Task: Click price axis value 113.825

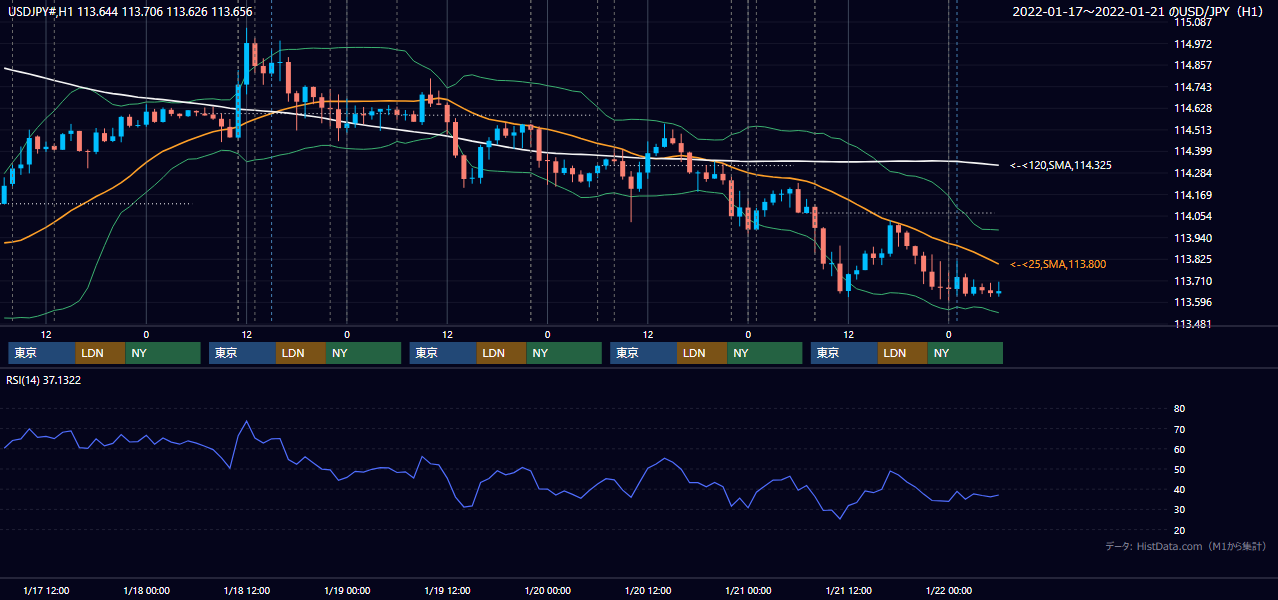Action: pyautogui.click(x=1192, y=259)
